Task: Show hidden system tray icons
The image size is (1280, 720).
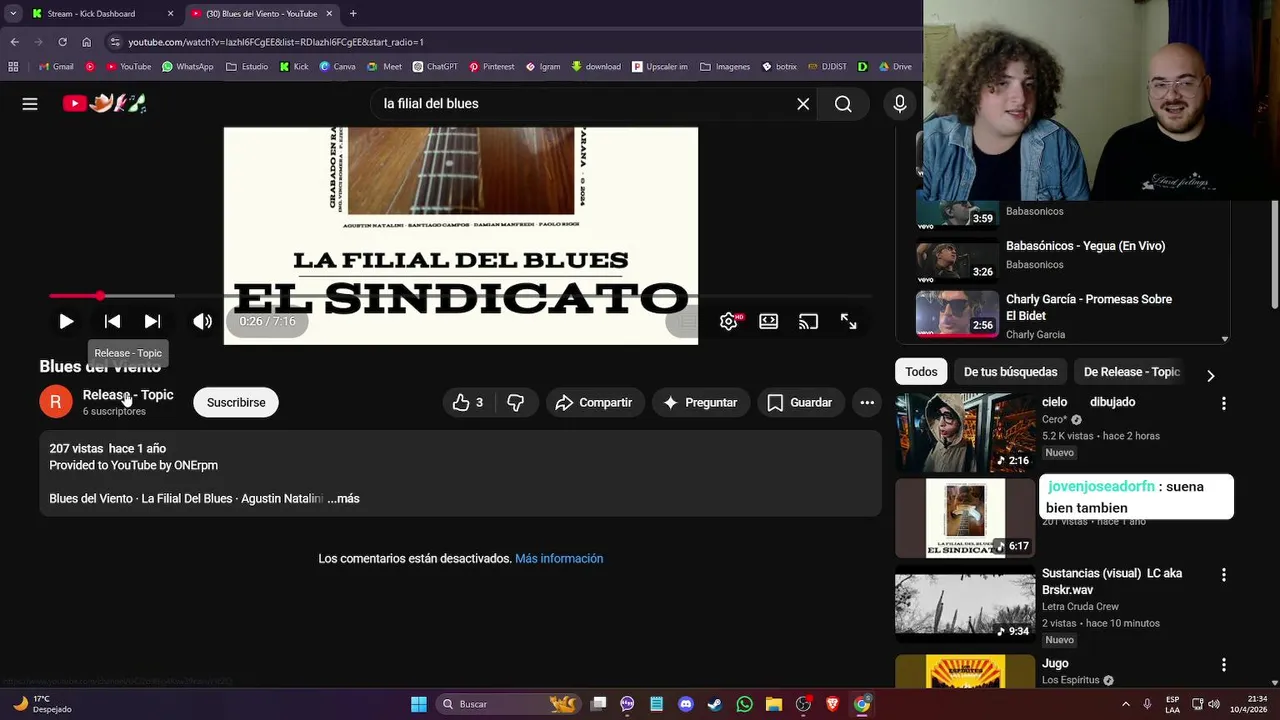Action: tap(1126, 704)
